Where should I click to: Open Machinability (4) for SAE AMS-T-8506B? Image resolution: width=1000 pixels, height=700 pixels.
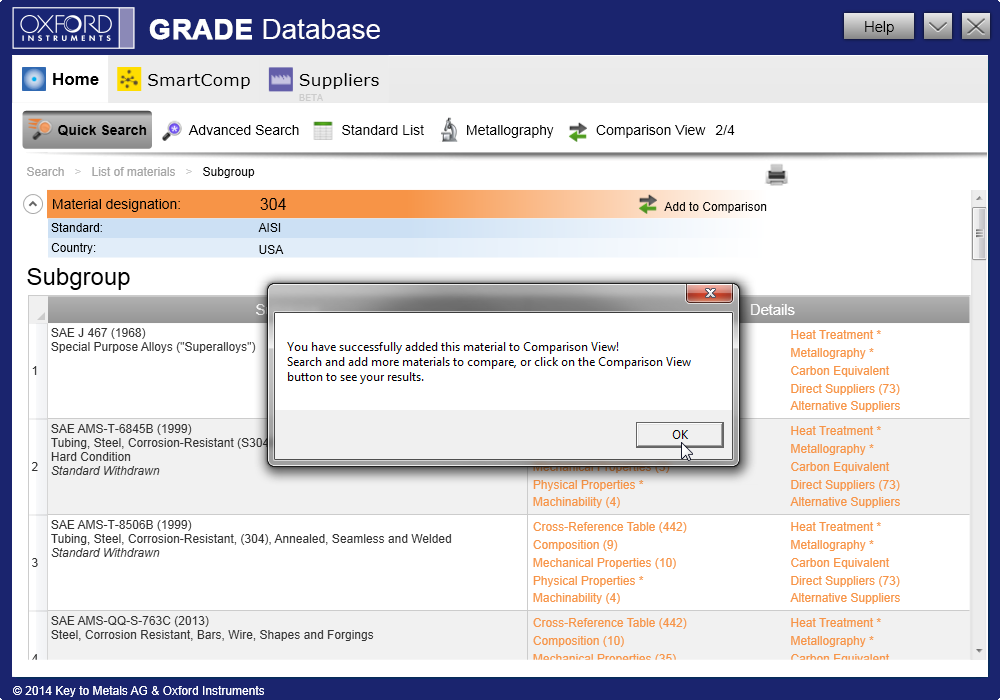pos(577,597)
